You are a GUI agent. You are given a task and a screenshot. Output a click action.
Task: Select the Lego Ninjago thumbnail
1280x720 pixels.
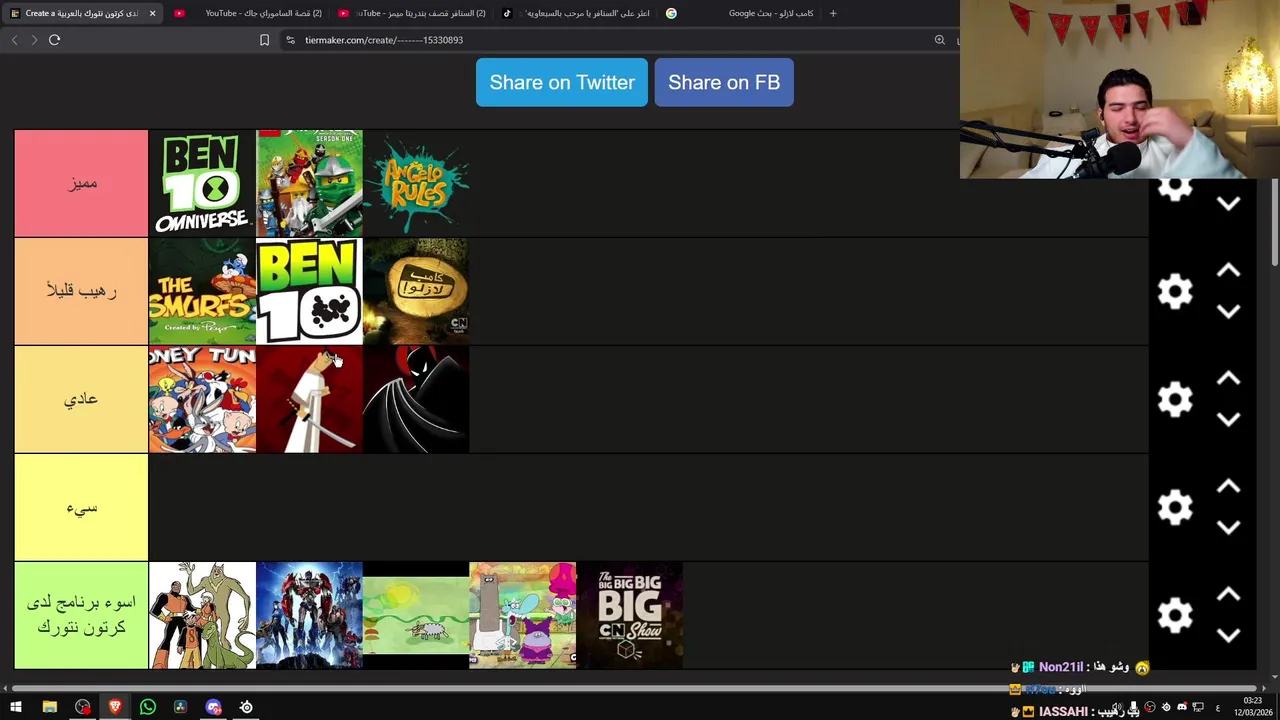[x=309, y=183]
